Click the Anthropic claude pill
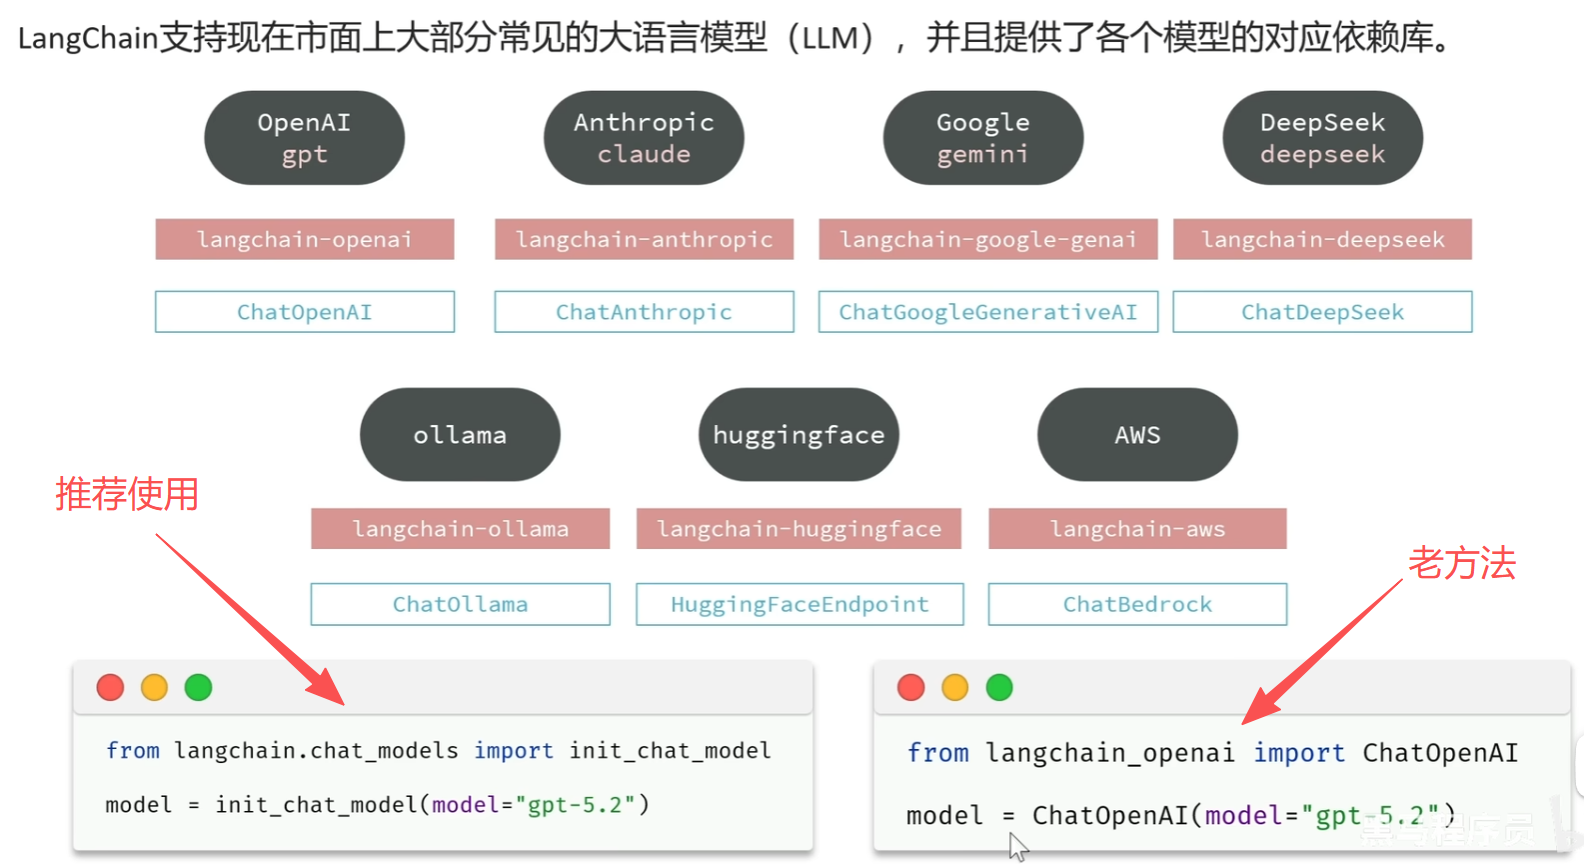The width and height of the screenshot is (1584, 864). [644, 138]
